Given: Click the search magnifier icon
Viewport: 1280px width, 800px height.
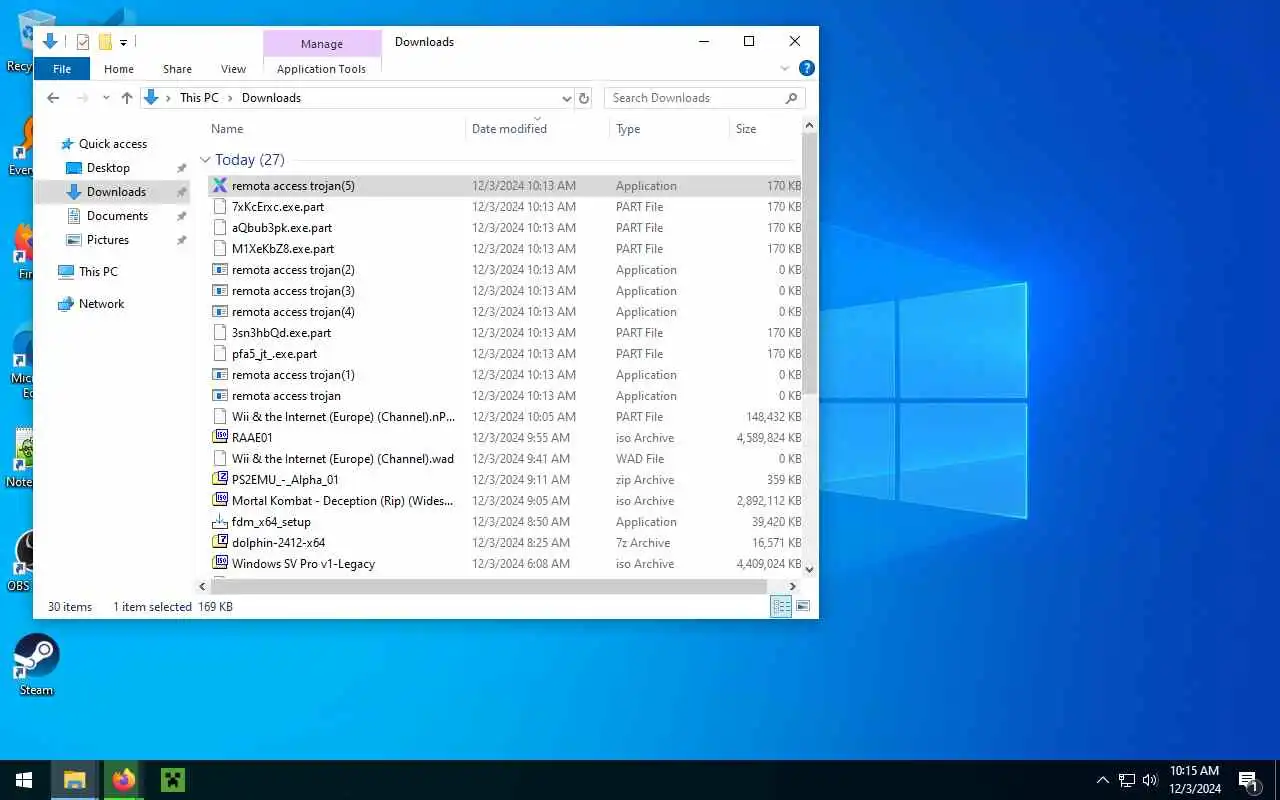Looking at the screenshot, I should pyautogui.click(x=792, y=98).
